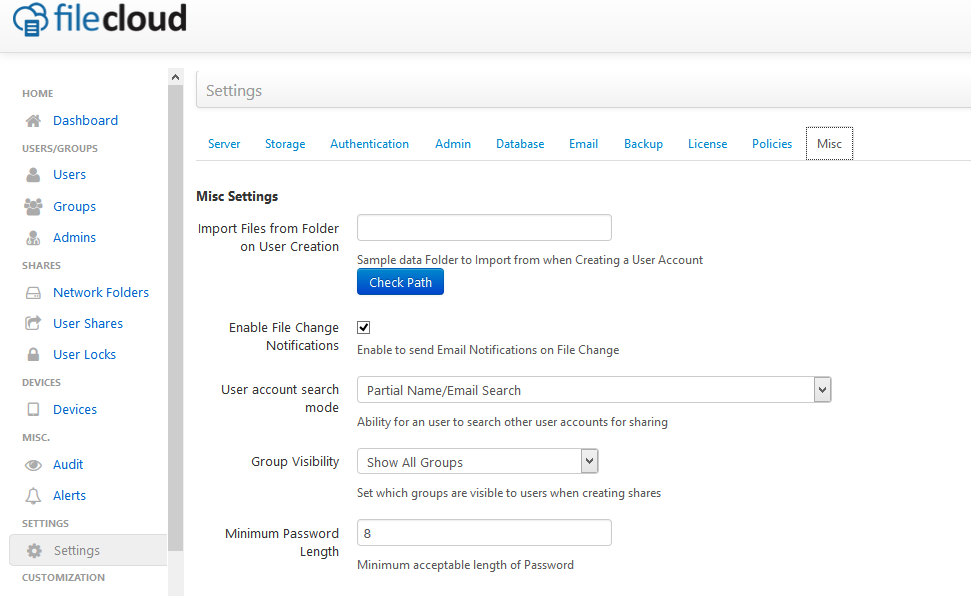
Task: Click the Users person icon
Action: pyautogui.click(x=33, y=175)
